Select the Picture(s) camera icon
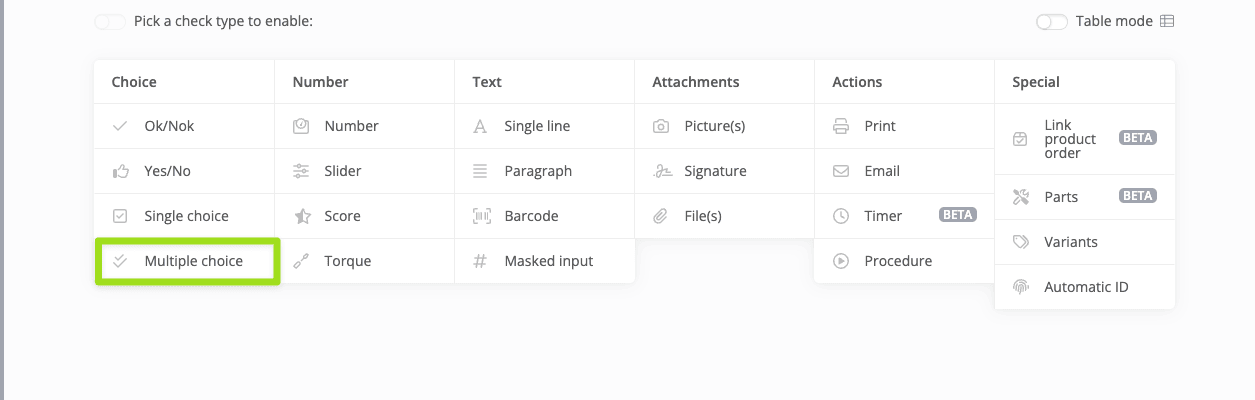1255x400 pixels. [661, 126]
